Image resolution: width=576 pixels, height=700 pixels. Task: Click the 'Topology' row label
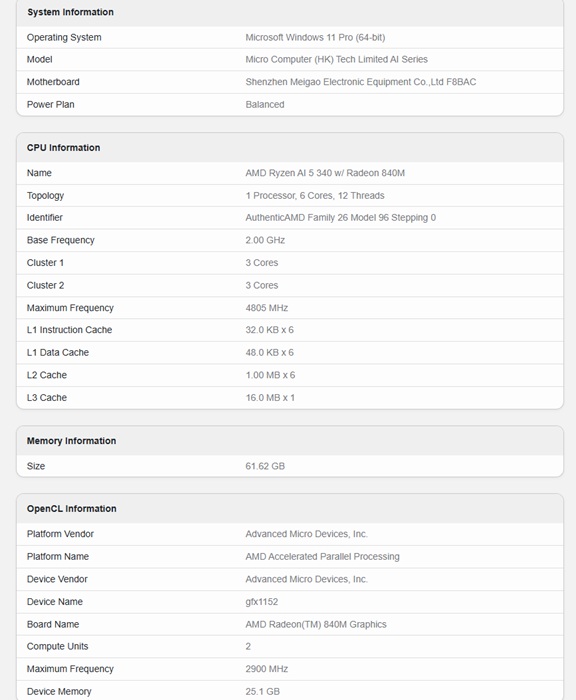click(45, 196)
